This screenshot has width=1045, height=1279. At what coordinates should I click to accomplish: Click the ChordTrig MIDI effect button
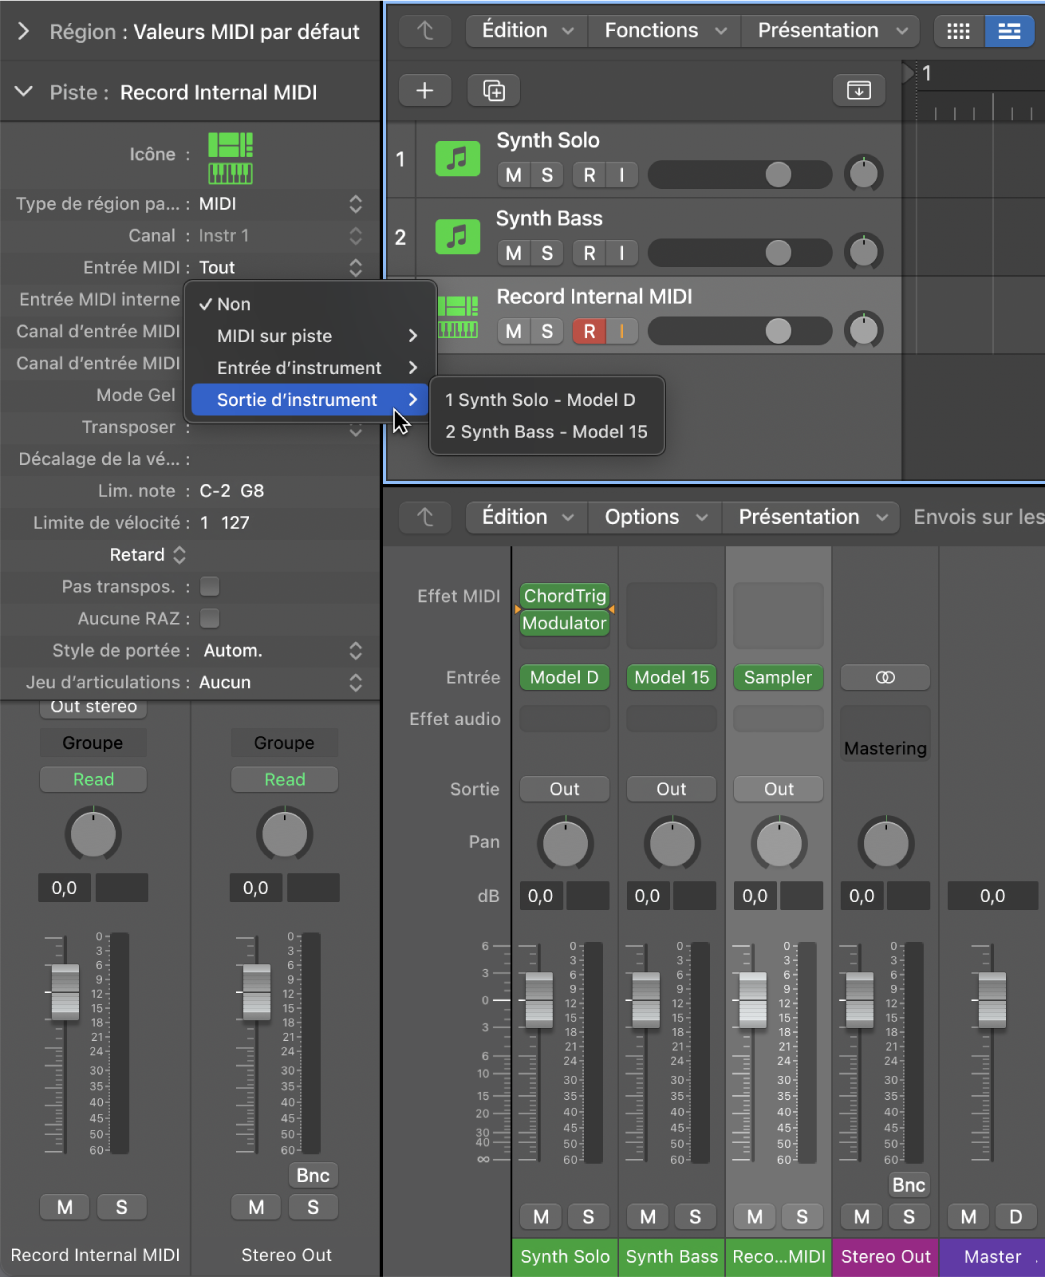pos(564,596)
